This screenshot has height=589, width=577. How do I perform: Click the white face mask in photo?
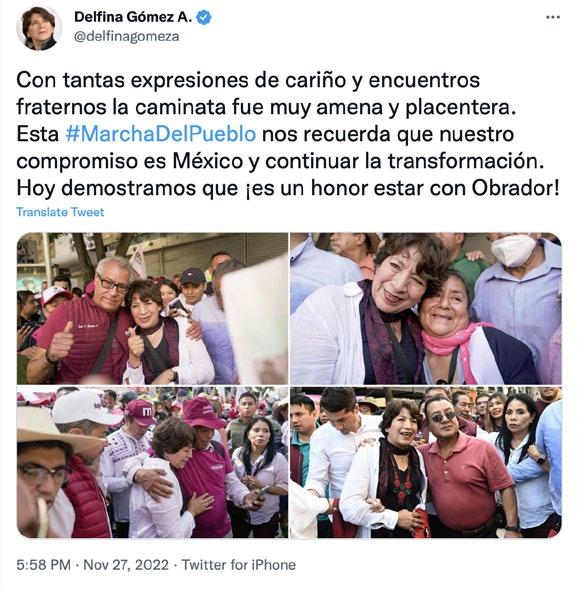point(514,249)
